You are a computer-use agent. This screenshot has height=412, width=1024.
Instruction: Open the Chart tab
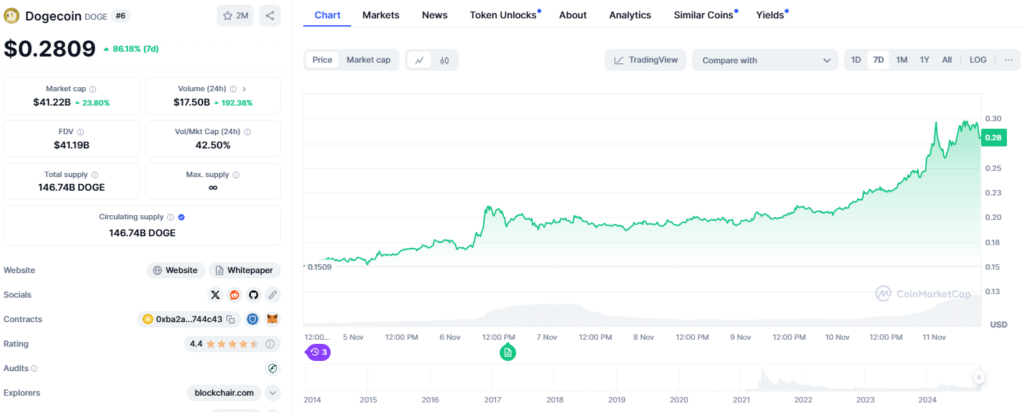click(327, 15)
